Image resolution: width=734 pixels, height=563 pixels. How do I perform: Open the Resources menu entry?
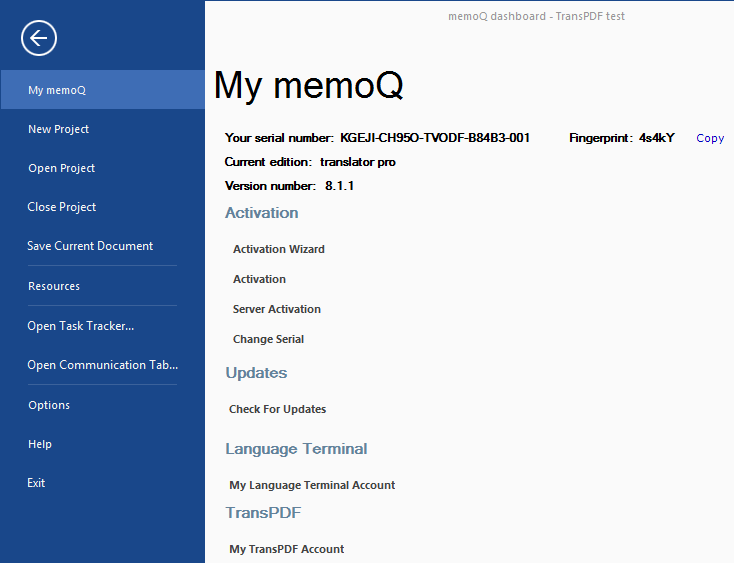click(x=54, y=286)
